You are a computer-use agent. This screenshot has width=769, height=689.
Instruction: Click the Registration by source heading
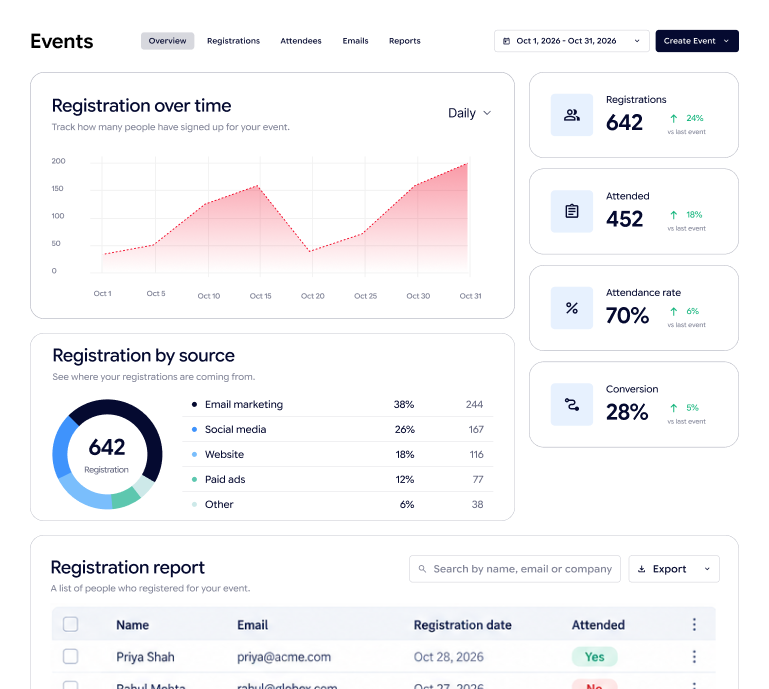(143, 356)
